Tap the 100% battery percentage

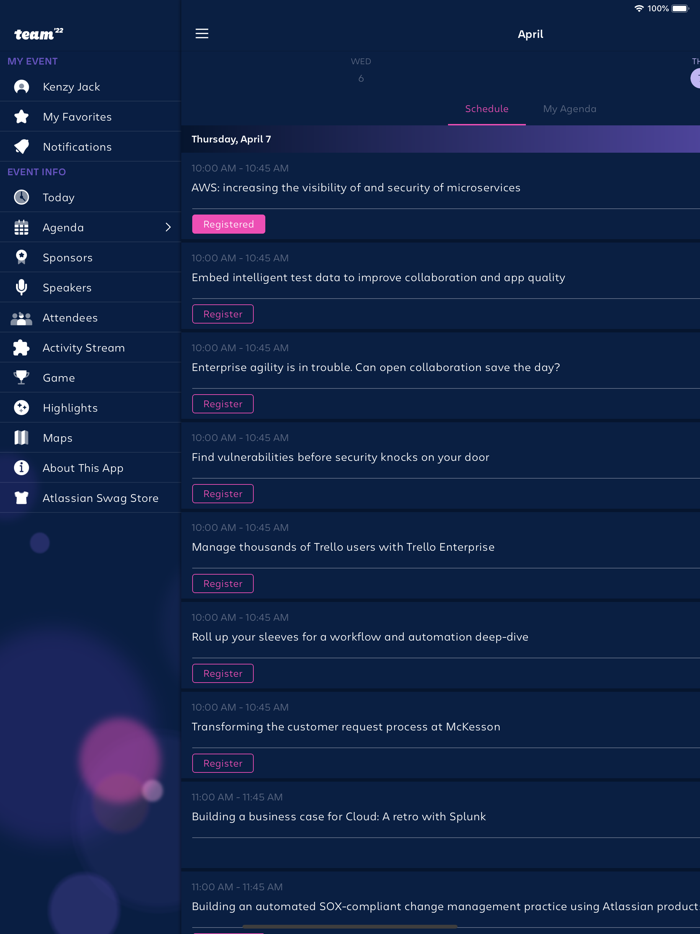pyautogui.click(x=658, y=8)
